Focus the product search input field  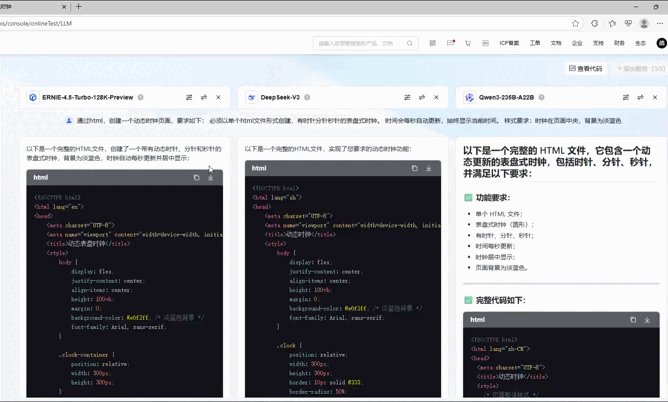coord(366,43)
